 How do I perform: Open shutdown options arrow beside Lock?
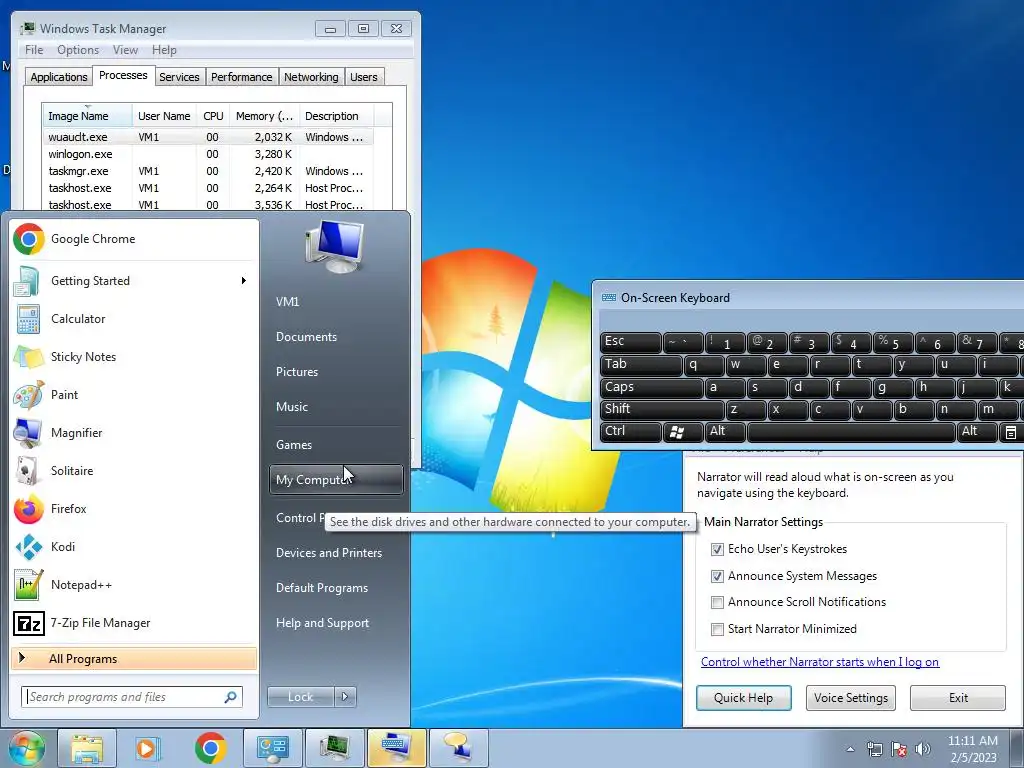pyautogui.click(x=345, y=697)
